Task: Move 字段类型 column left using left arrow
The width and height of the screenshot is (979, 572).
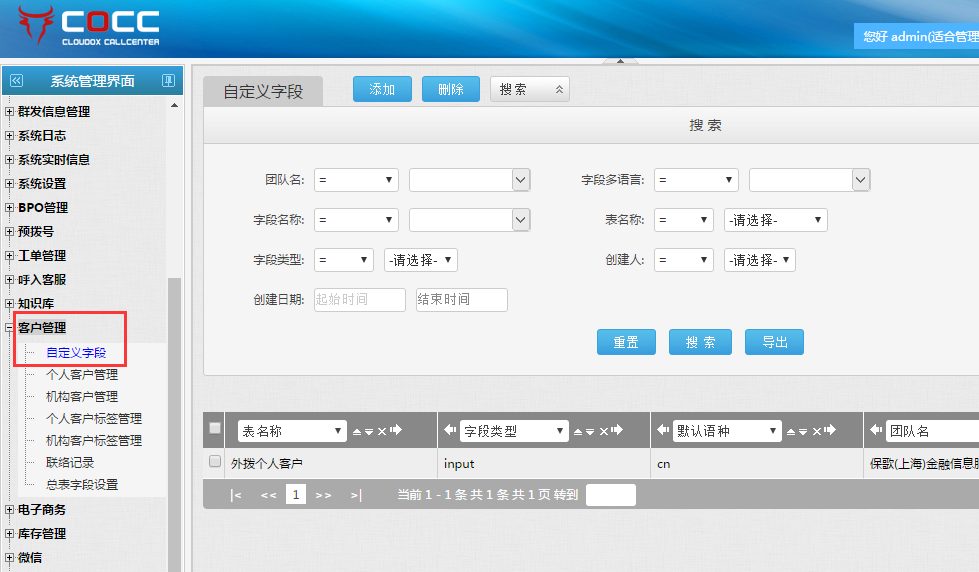Action: (449, 431)
